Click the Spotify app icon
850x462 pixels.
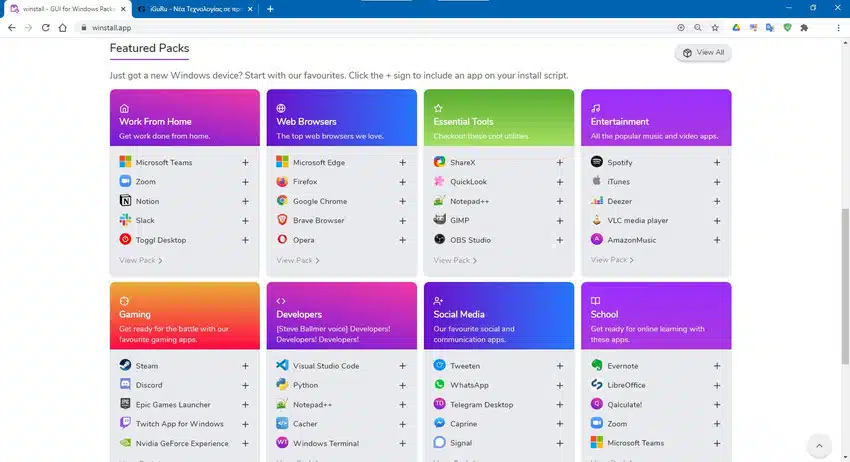(x=596, y=162)
